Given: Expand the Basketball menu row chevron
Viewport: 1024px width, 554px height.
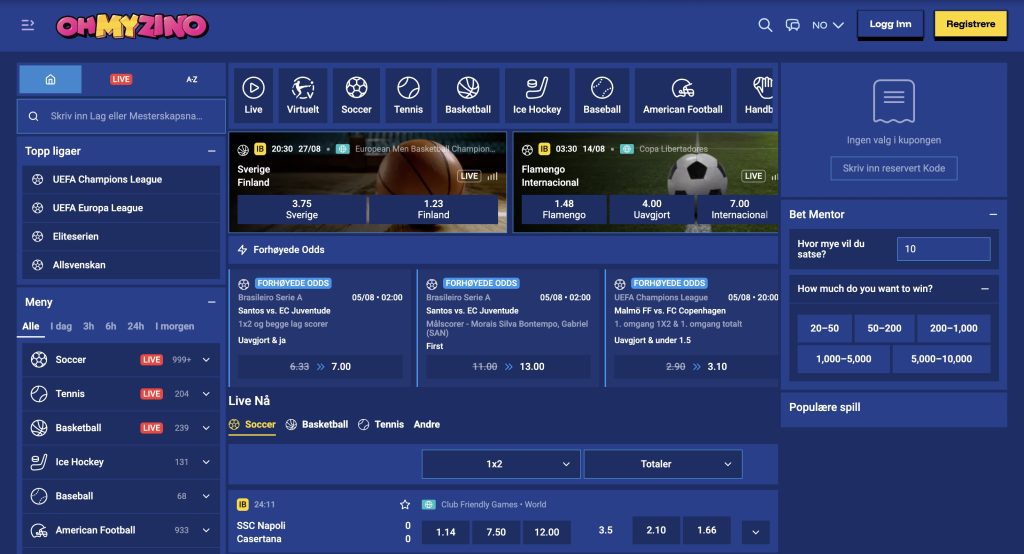Looking at the screenshot, I should point(206,428).
